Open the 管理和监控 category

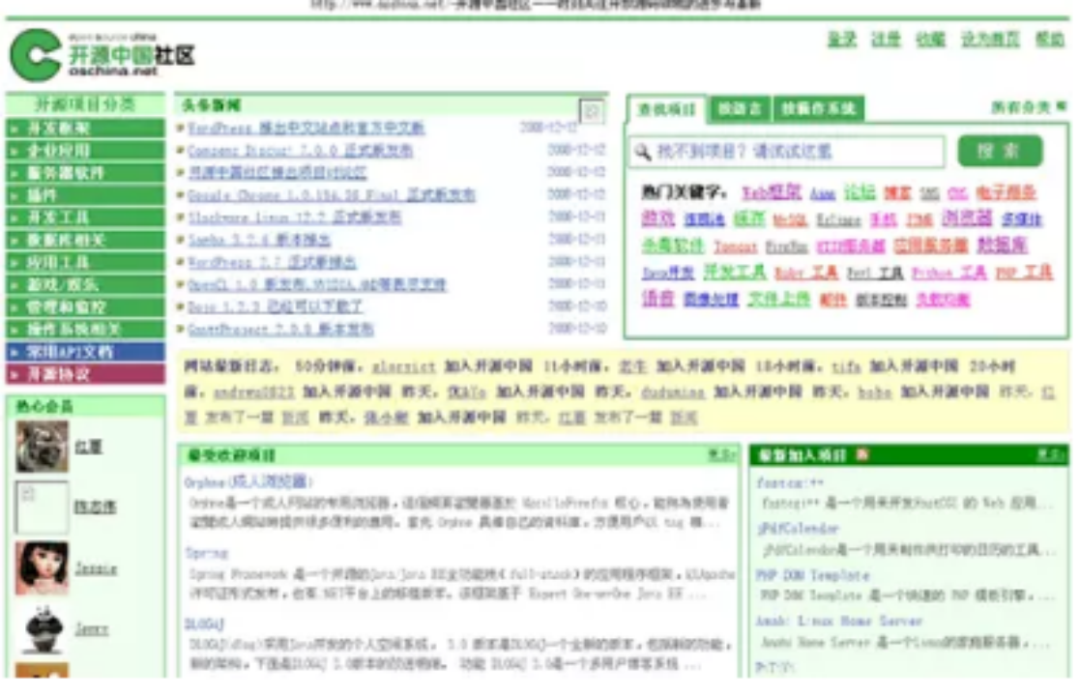point(85,307)
